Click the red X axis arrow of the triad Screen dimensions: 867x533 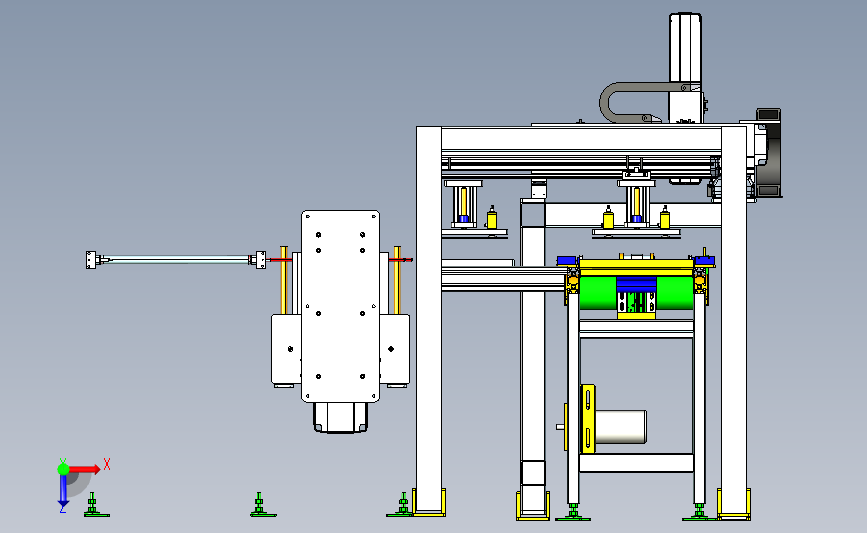tap(84, 469)
